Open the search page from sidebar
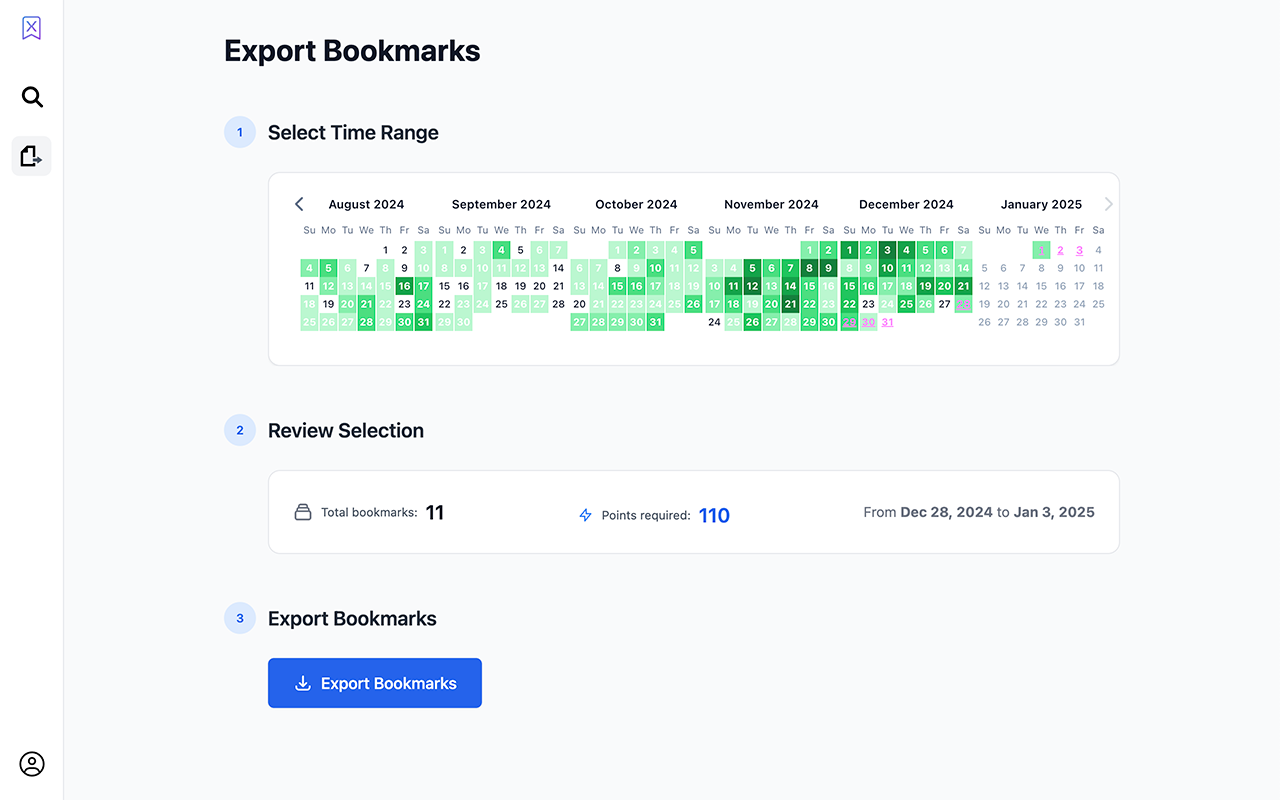The width and height of the screenshot is (1280, 800). pyautogui.click(x=32, y=97)
